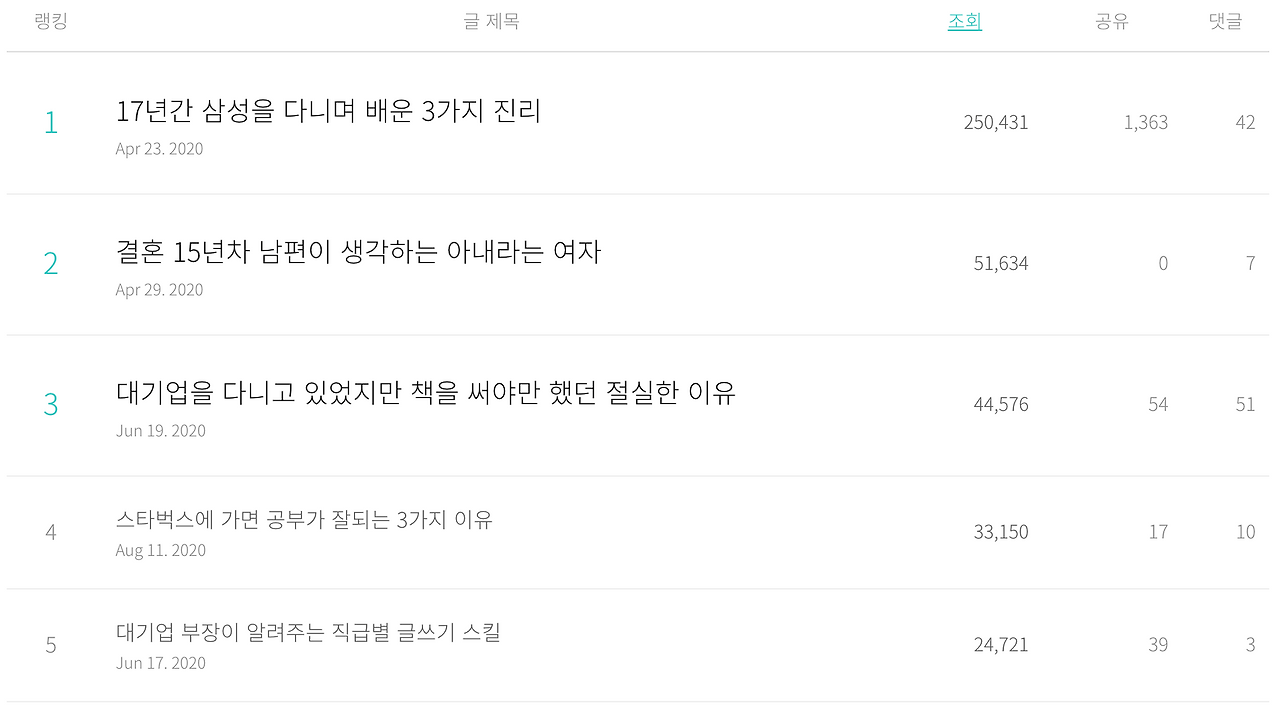Open the post about 17 years at Samsung
This screenshot has width=1280, height=705.
point(330,111)
